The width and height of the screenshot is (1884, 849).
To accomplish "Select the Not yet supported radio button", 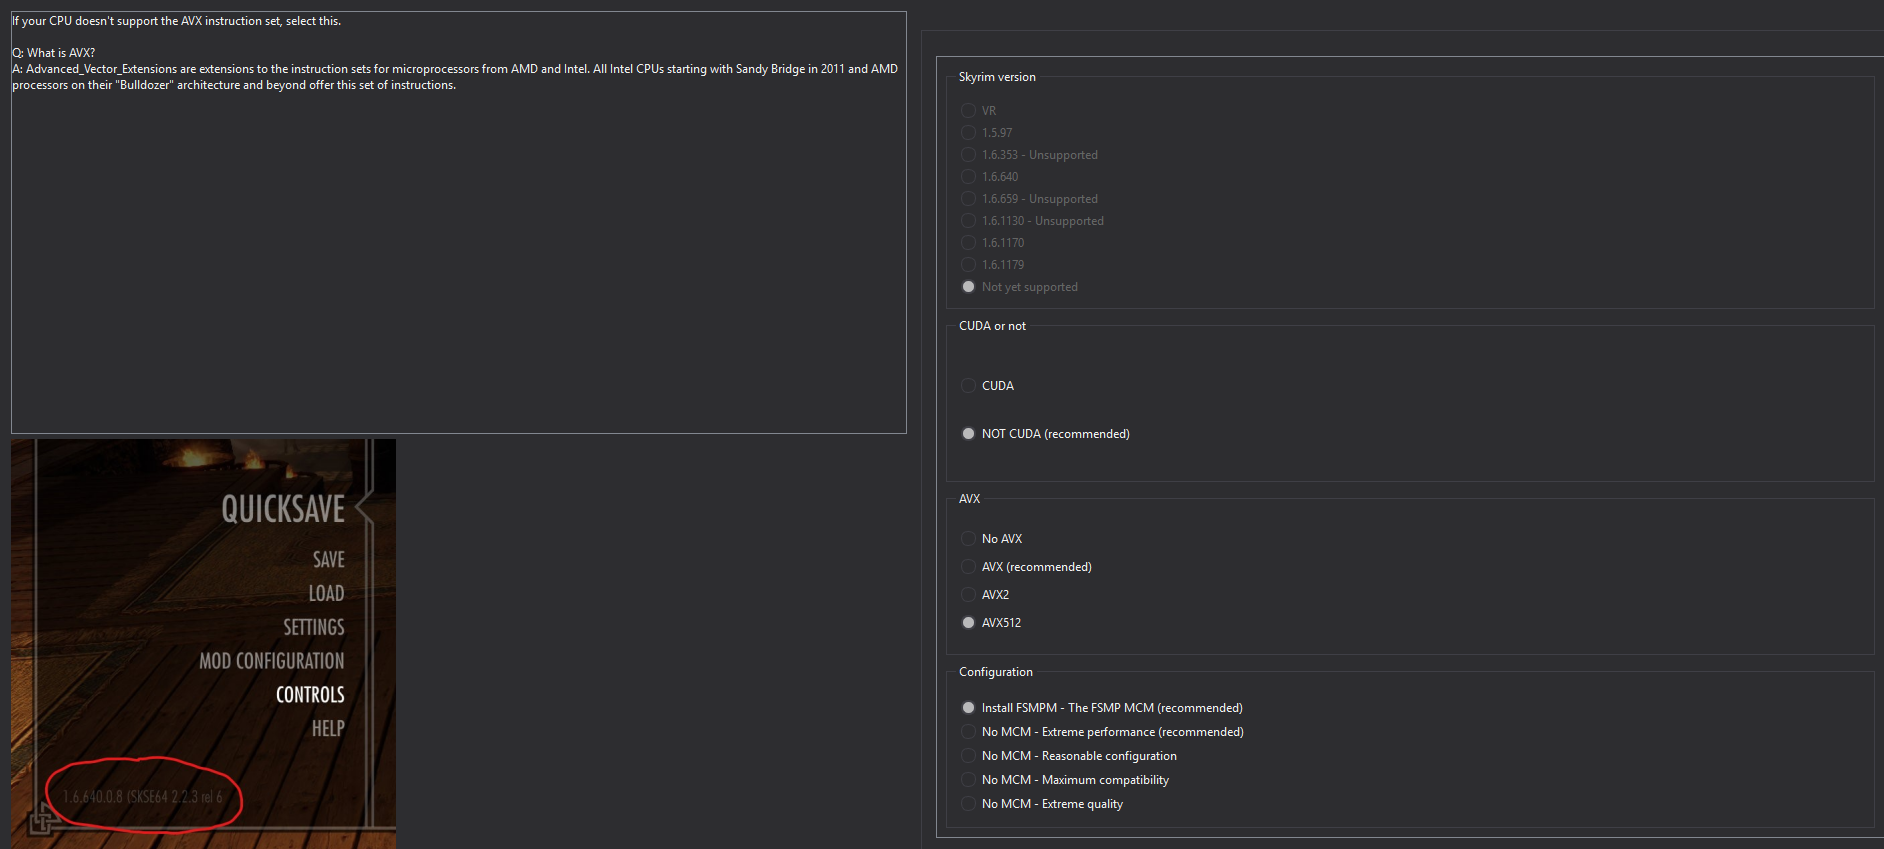I will point(968,287).
